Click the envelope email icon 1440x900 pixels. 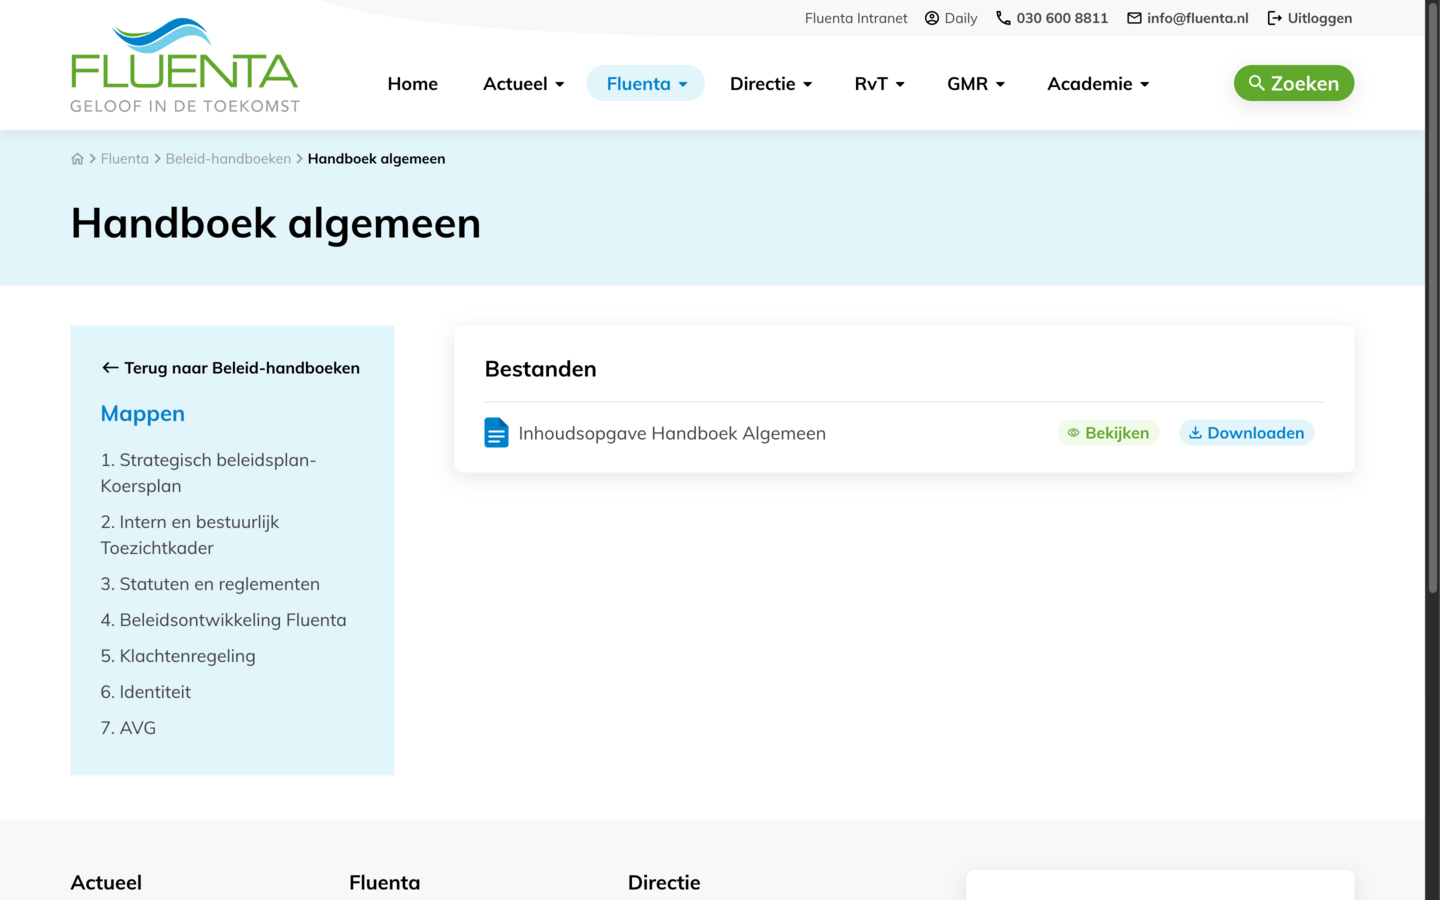pos(1134,18)
